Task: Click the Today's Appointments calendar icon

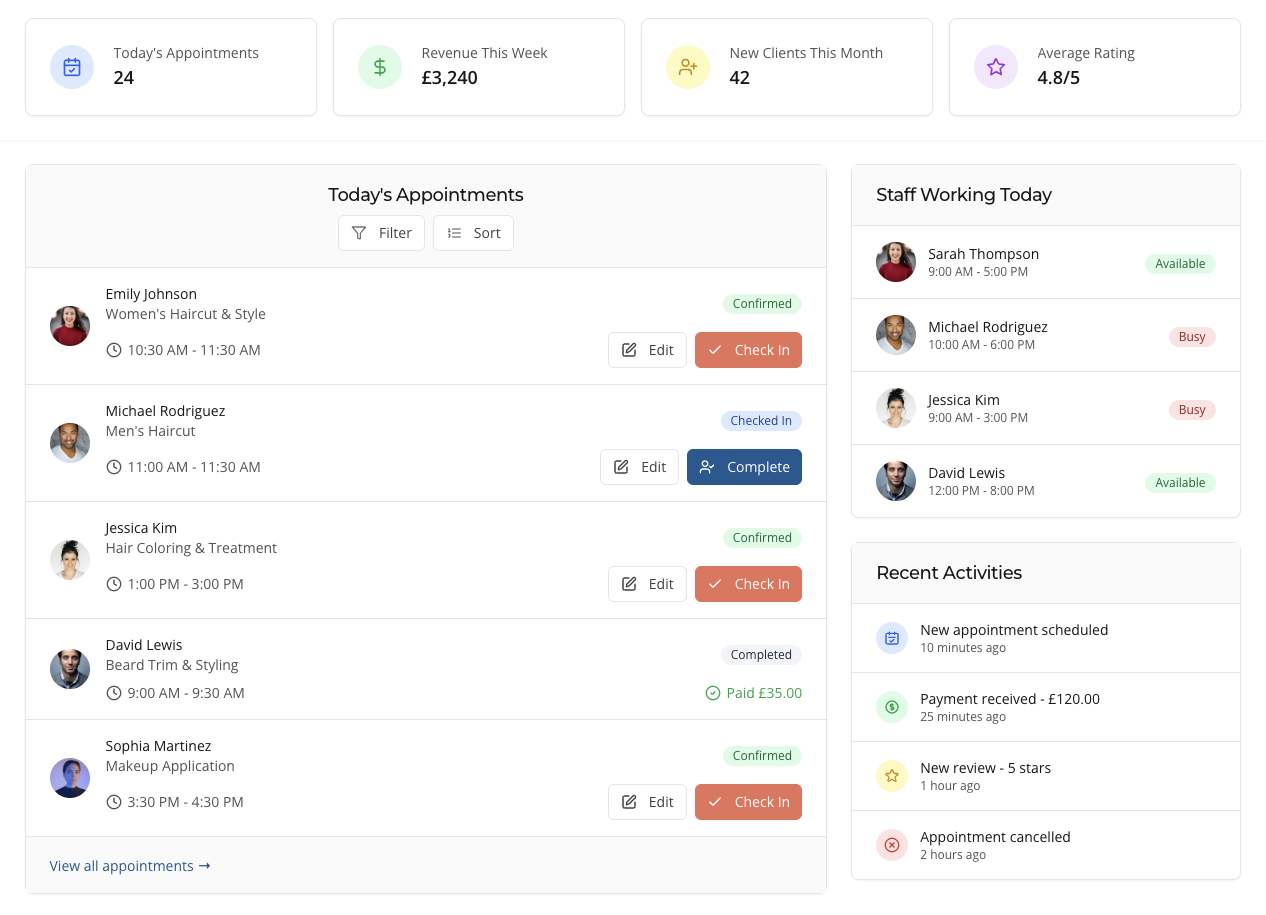Action: [71, 67]
